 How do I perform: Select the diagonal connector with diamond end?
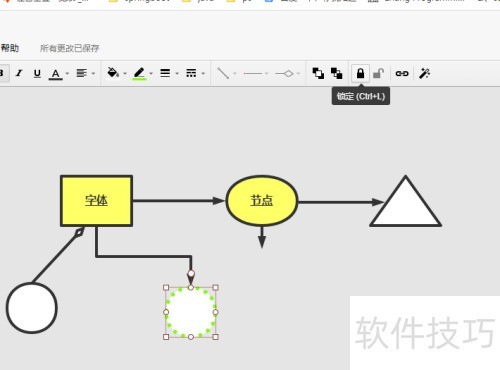[x=59, y=255]
